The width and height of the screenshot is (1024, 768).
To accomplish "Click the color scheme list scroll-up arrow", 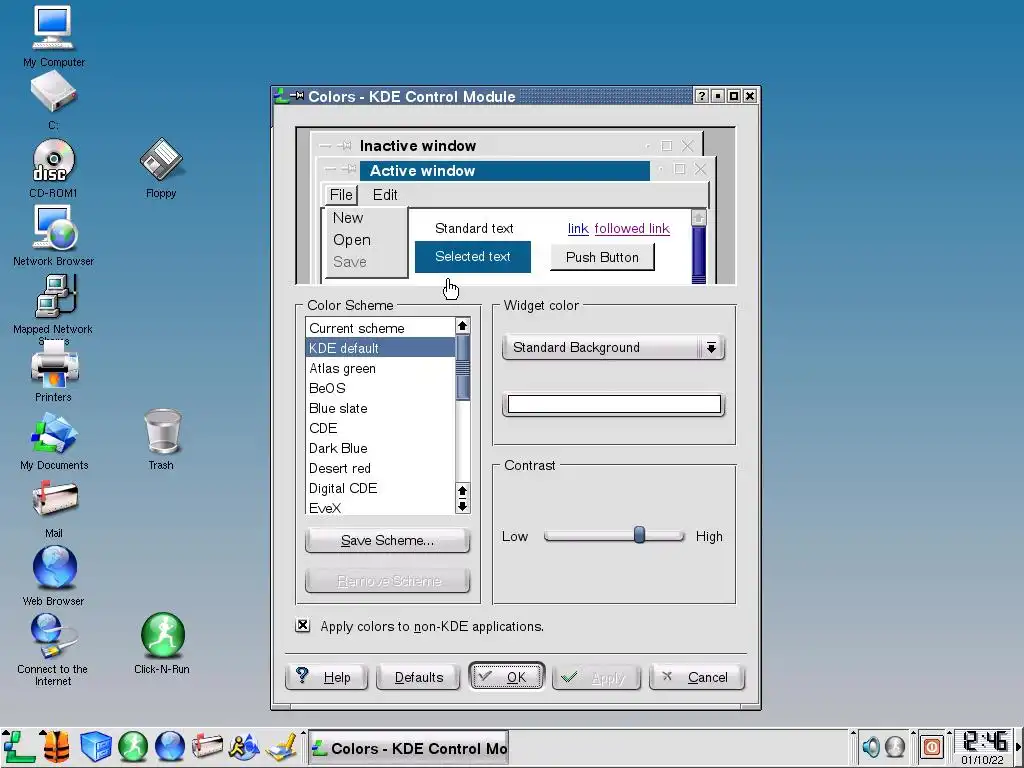I will coord(462,326).
